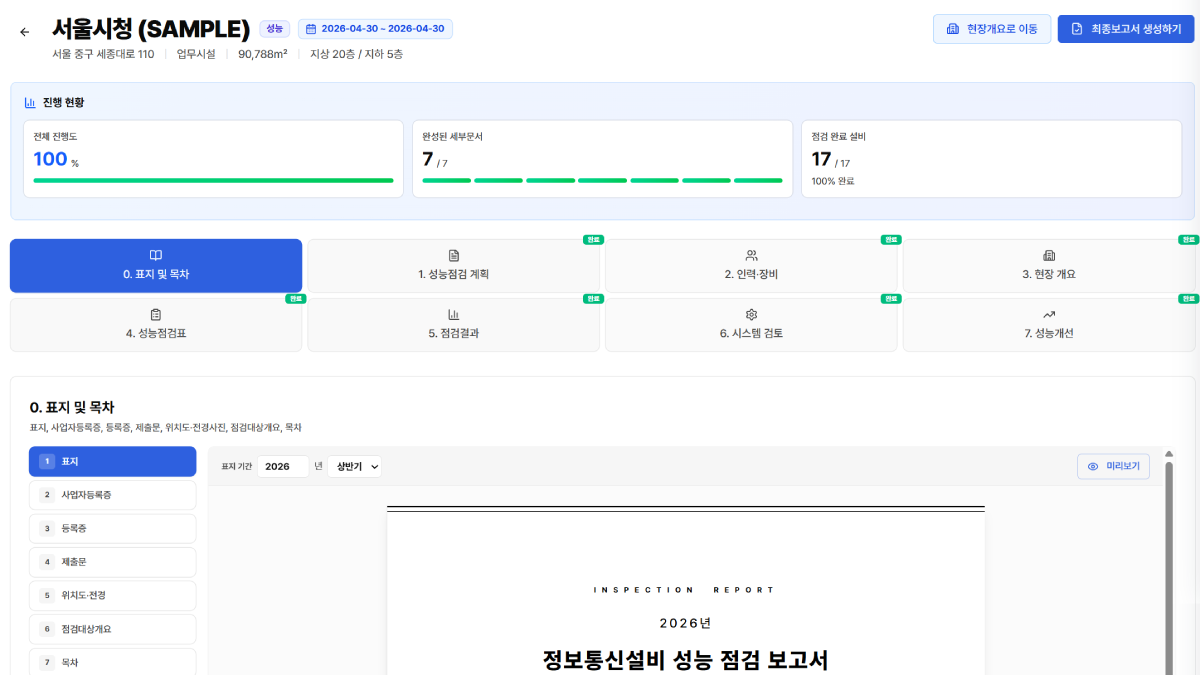1200x675 pixels.
Task: Click the 정보통신설비 성능 점검 보고서 title
Action: coord(686,660)
